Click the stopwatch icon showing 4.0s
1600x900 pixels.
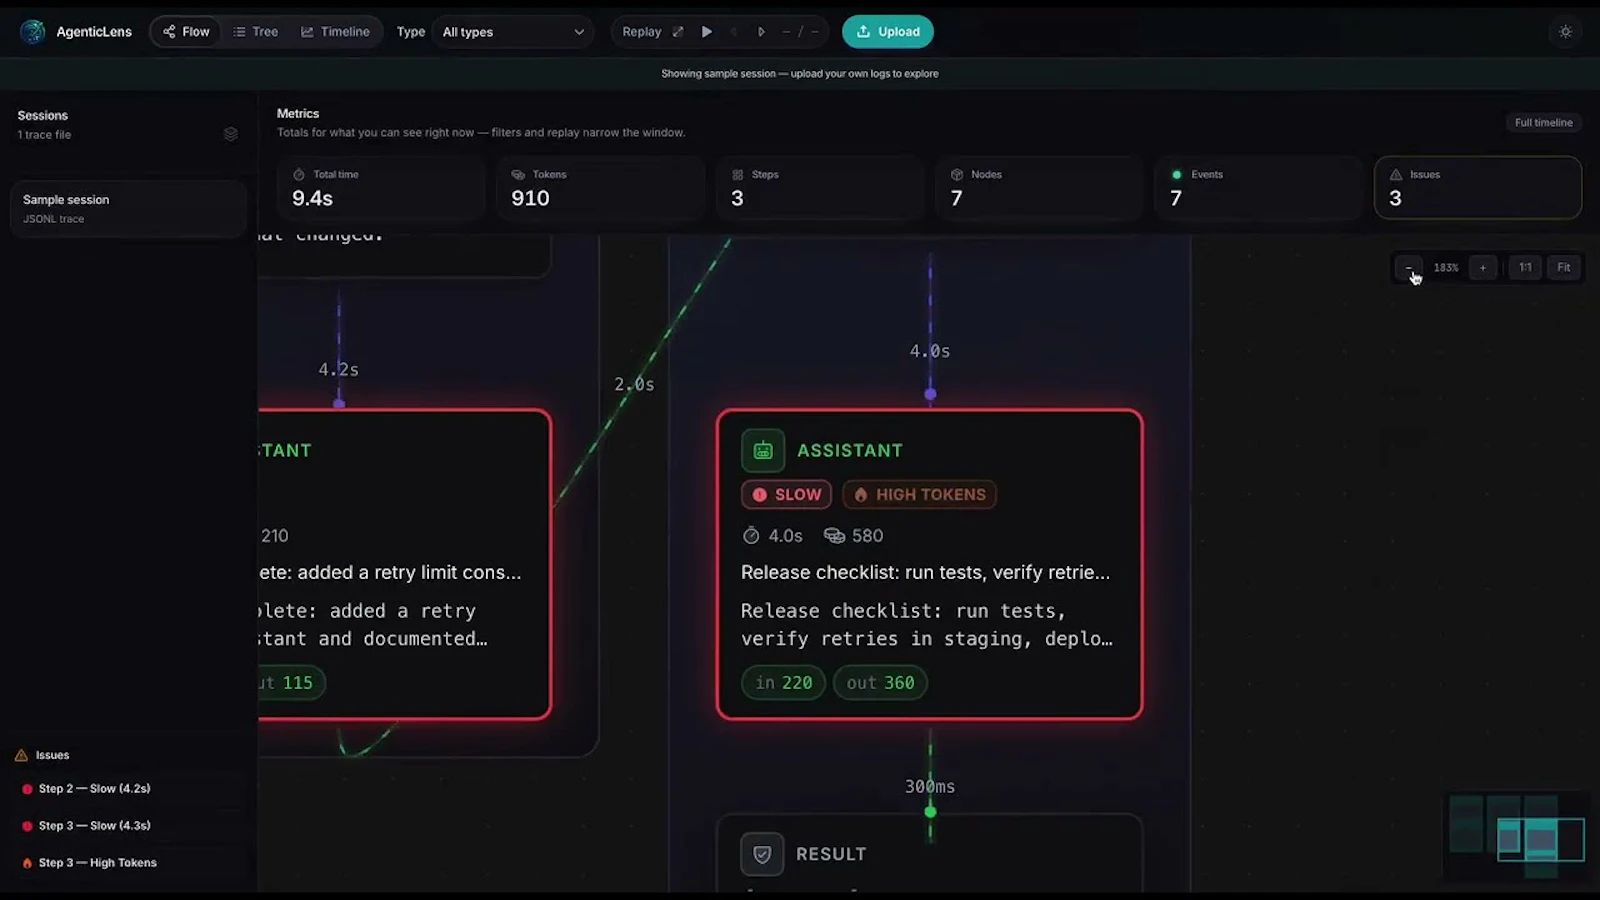(x=752, y=535)
